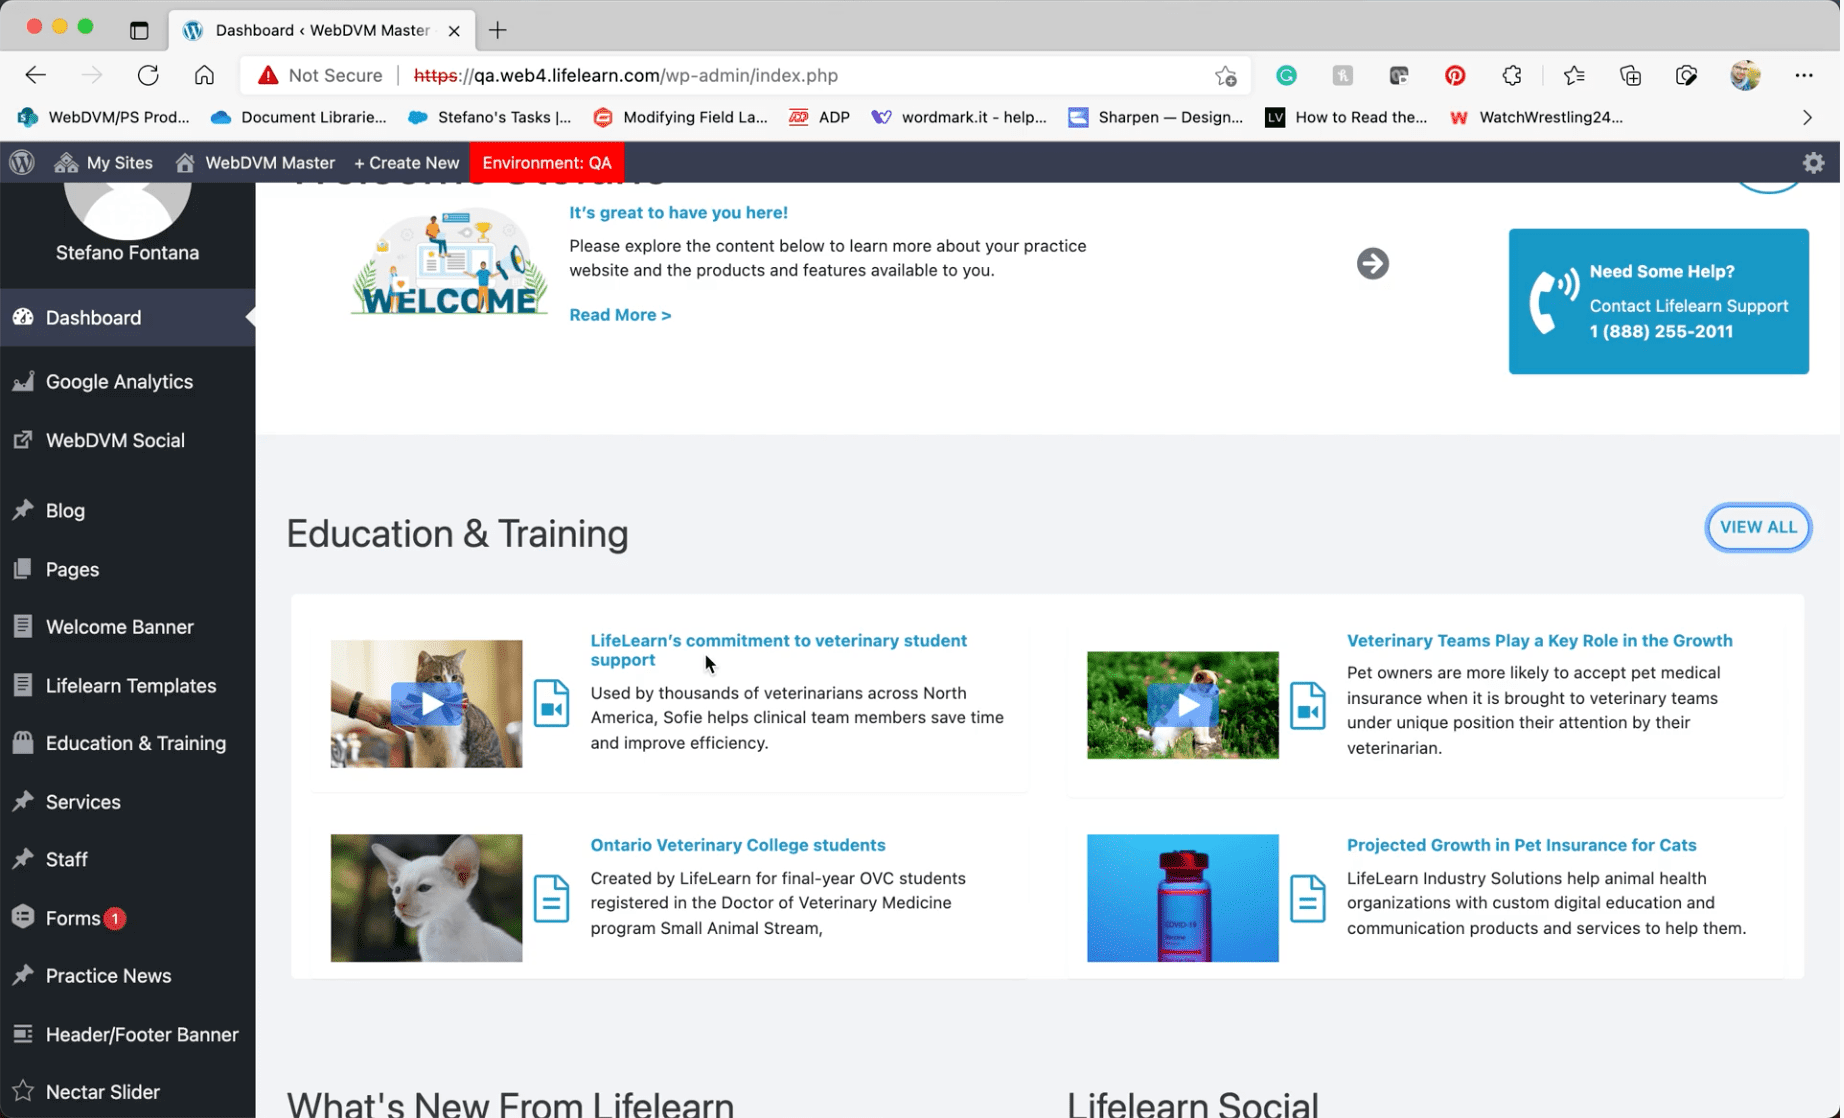Play the dog in grass video
The height and width of the screenshot is (1118, 1844).
click(1182, 705)
